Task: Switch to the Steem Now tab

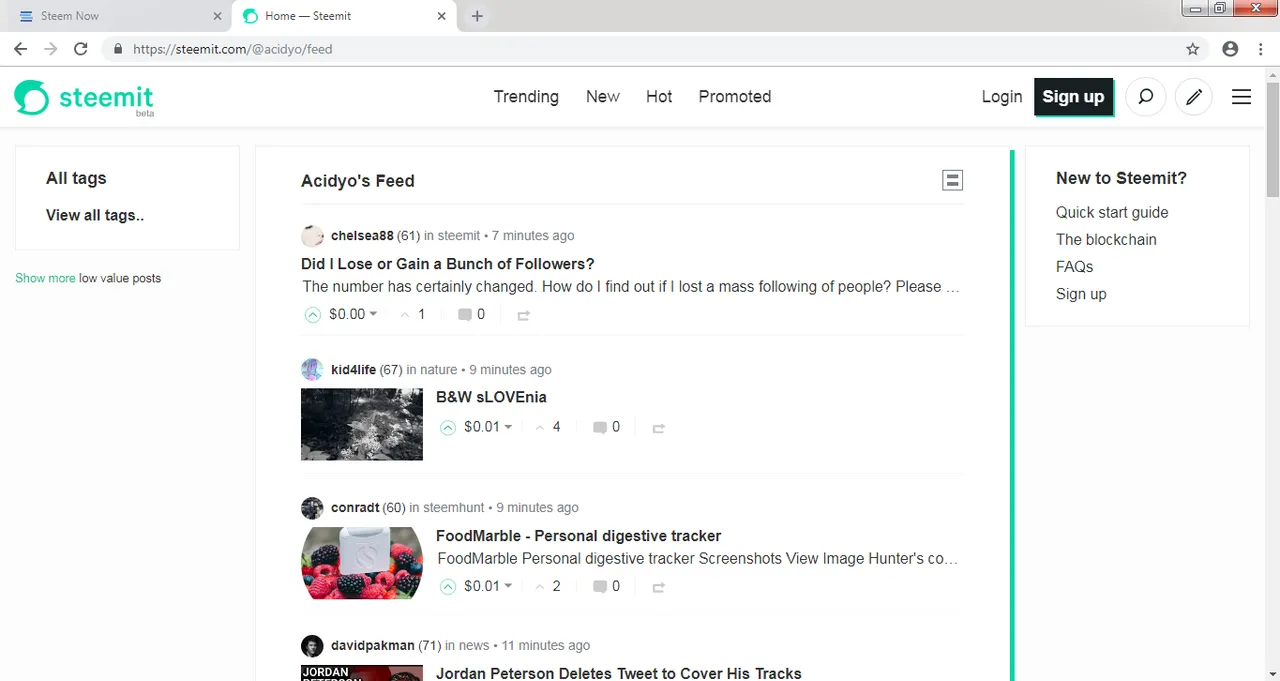Action: coord(115,16)
